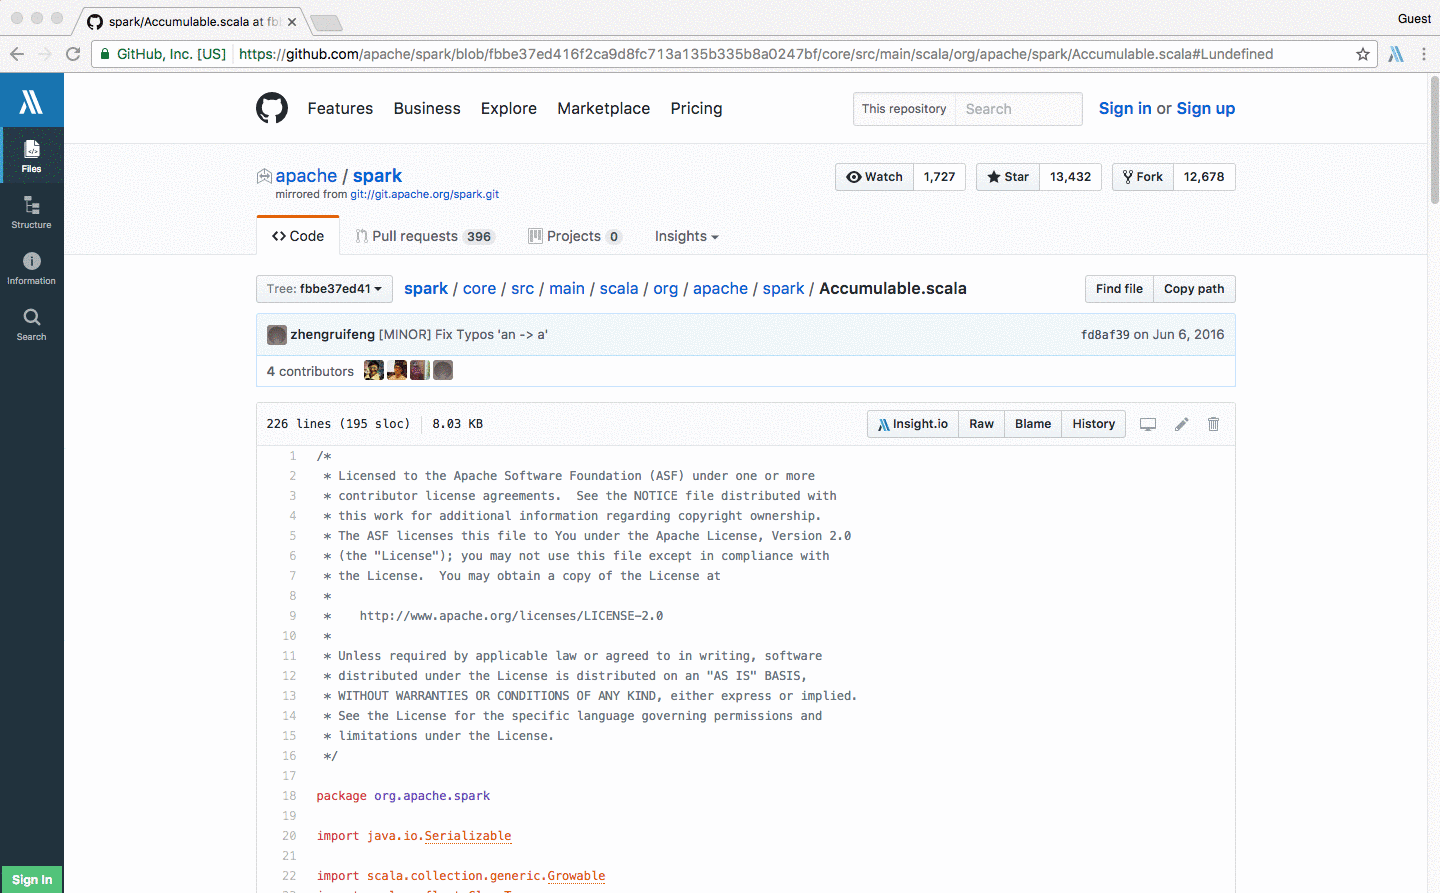Open the Chrome three-dot menu

point(1424,54)
